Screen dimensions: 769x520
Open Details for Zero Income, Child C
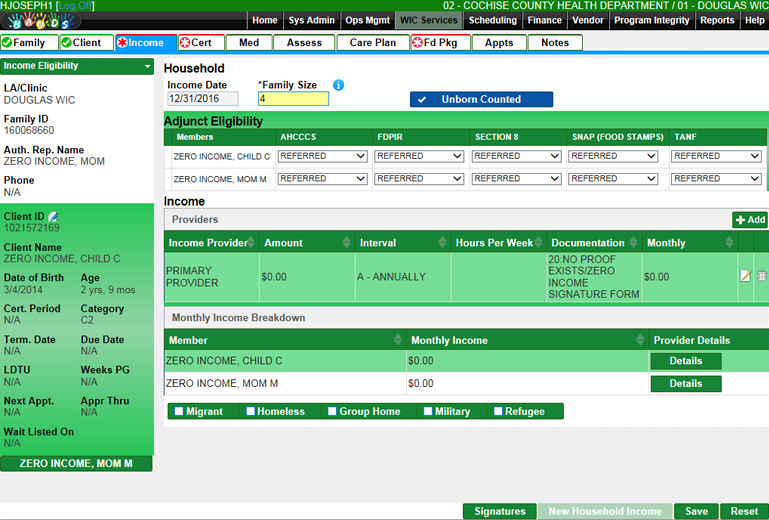click(685, 361)
